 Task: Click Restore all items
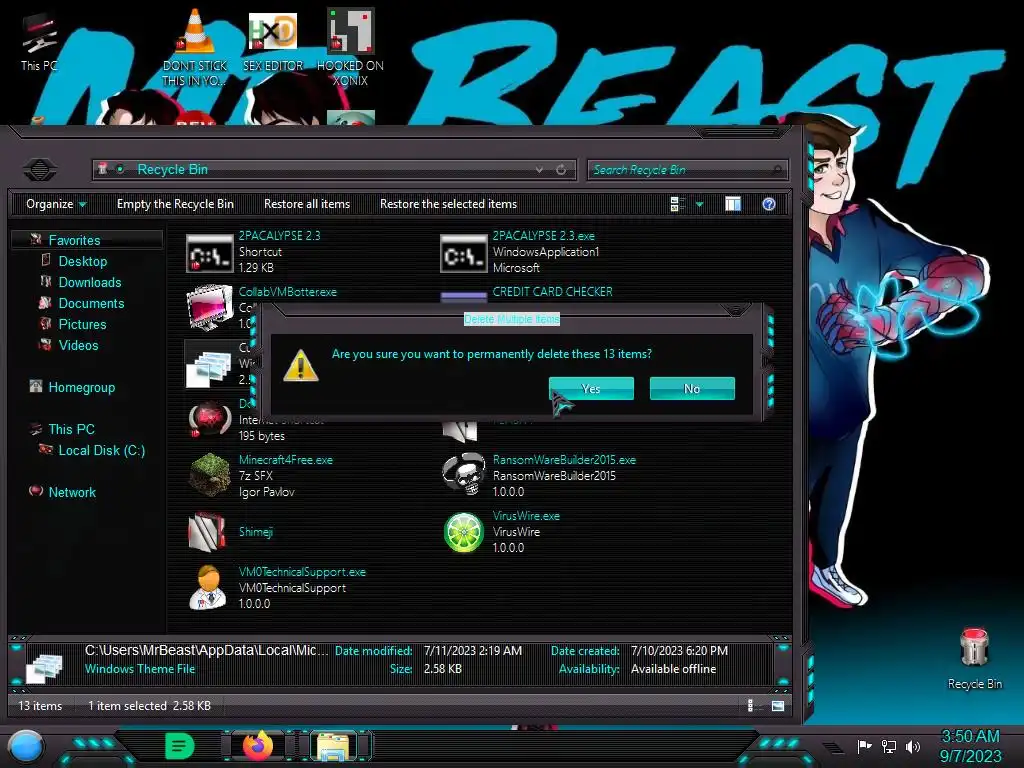[x=307, y=204]
